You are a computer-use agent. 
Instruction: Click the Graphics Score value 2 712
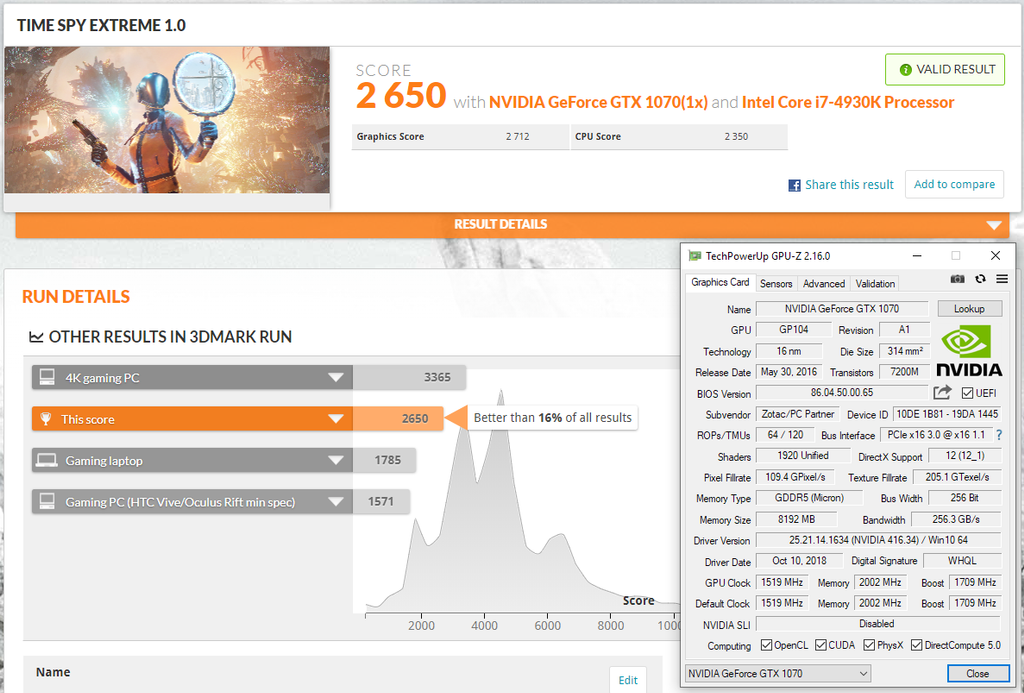(517, 137)
